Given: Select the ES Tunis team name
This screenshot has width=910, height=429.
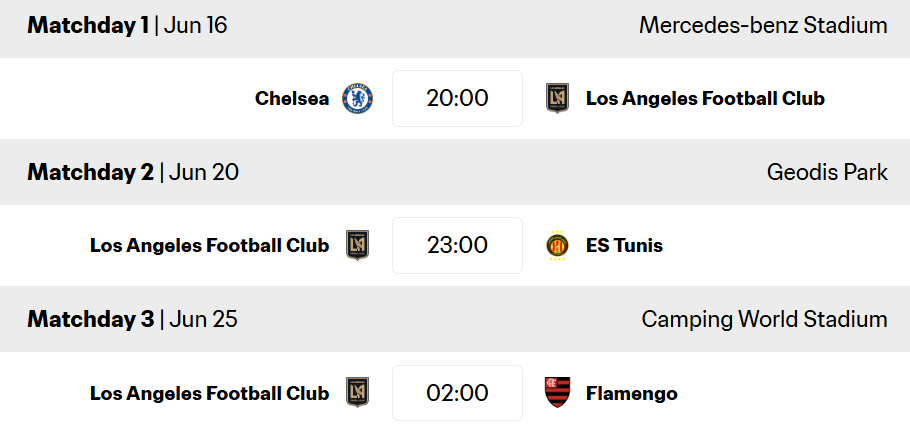Looking at the screenshot, I should [624, 246].
